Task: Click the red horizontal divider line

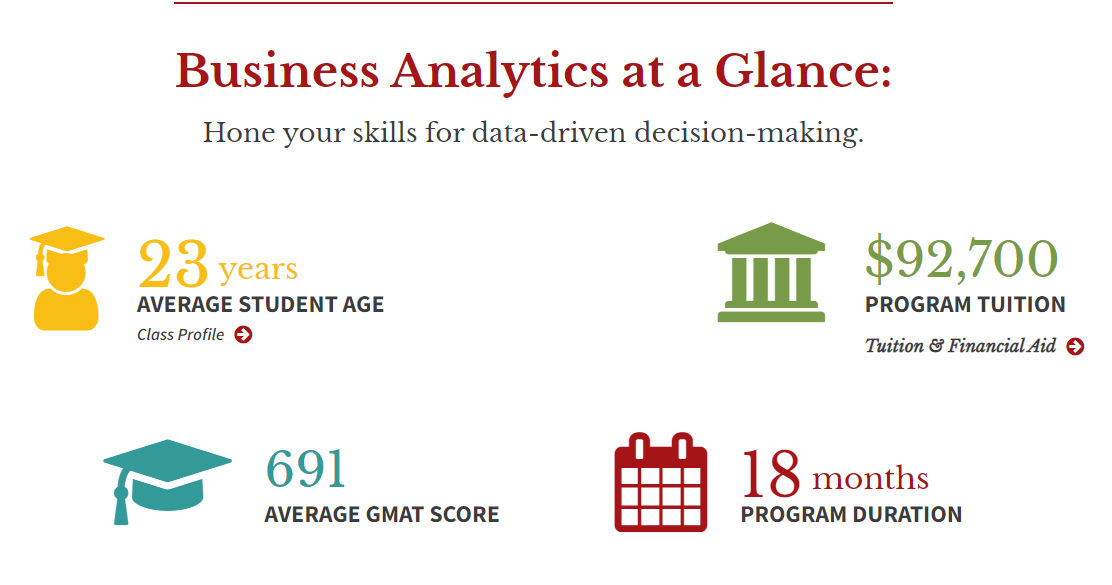Action: tap(533, 3)
